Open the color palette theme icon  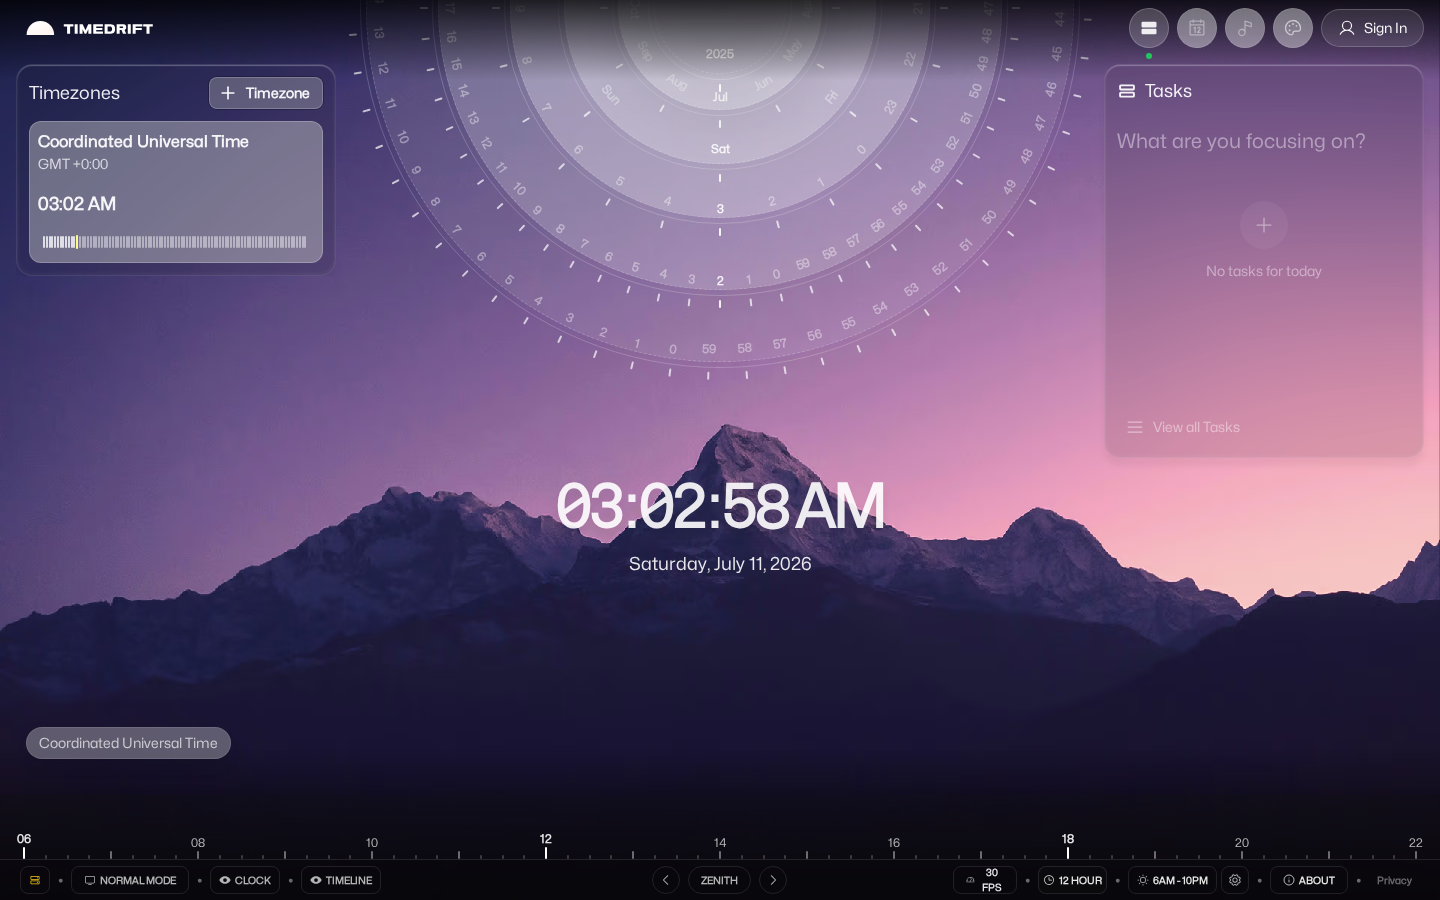pyautogui.click(x=1293, y=28)
